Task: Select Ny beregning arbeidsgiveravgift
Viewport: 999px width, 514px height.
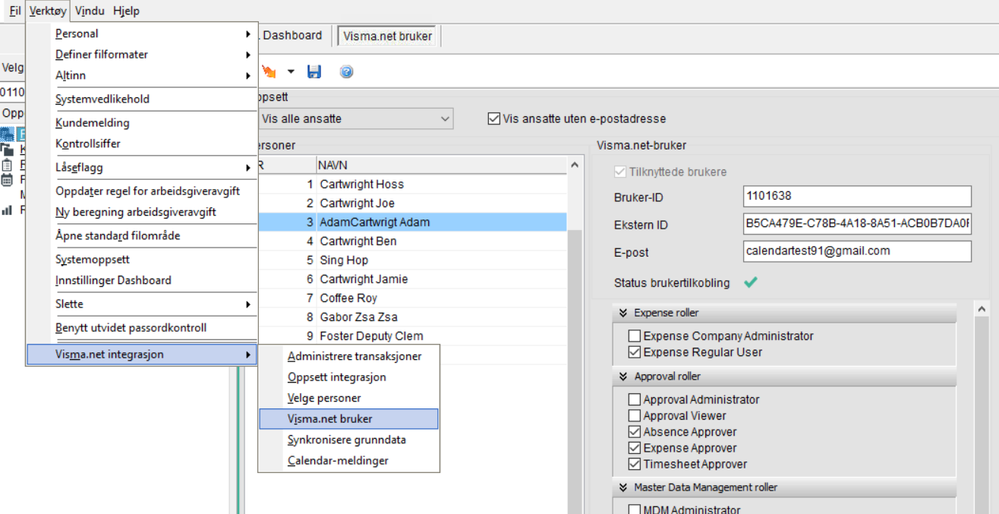Action: click(141, 212)
